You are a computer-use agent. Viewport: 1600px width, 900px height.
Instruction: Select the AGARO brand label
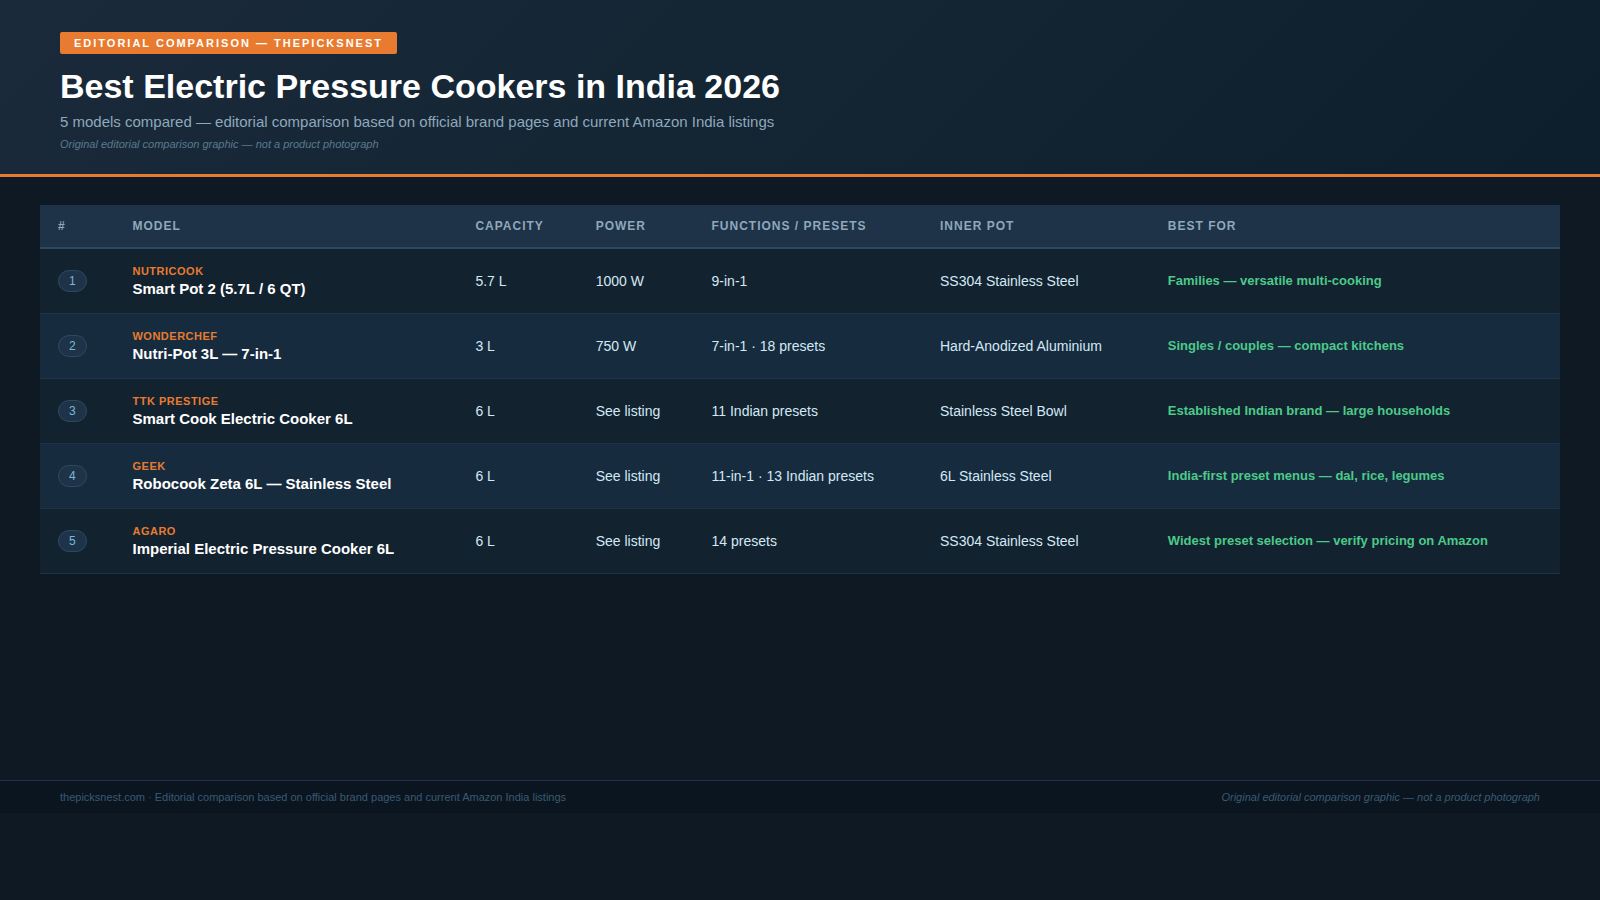click(x=154, y=531)
